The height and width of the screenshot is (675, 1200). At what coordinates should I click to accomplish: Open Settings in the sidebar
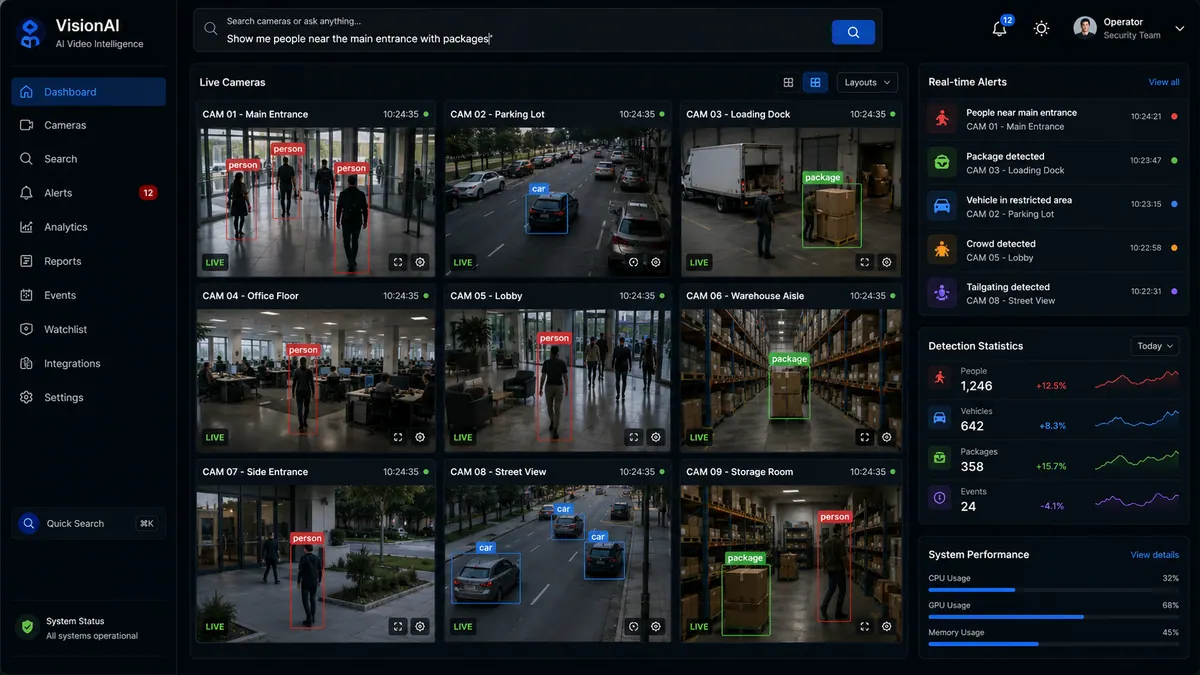pos(89,397)
